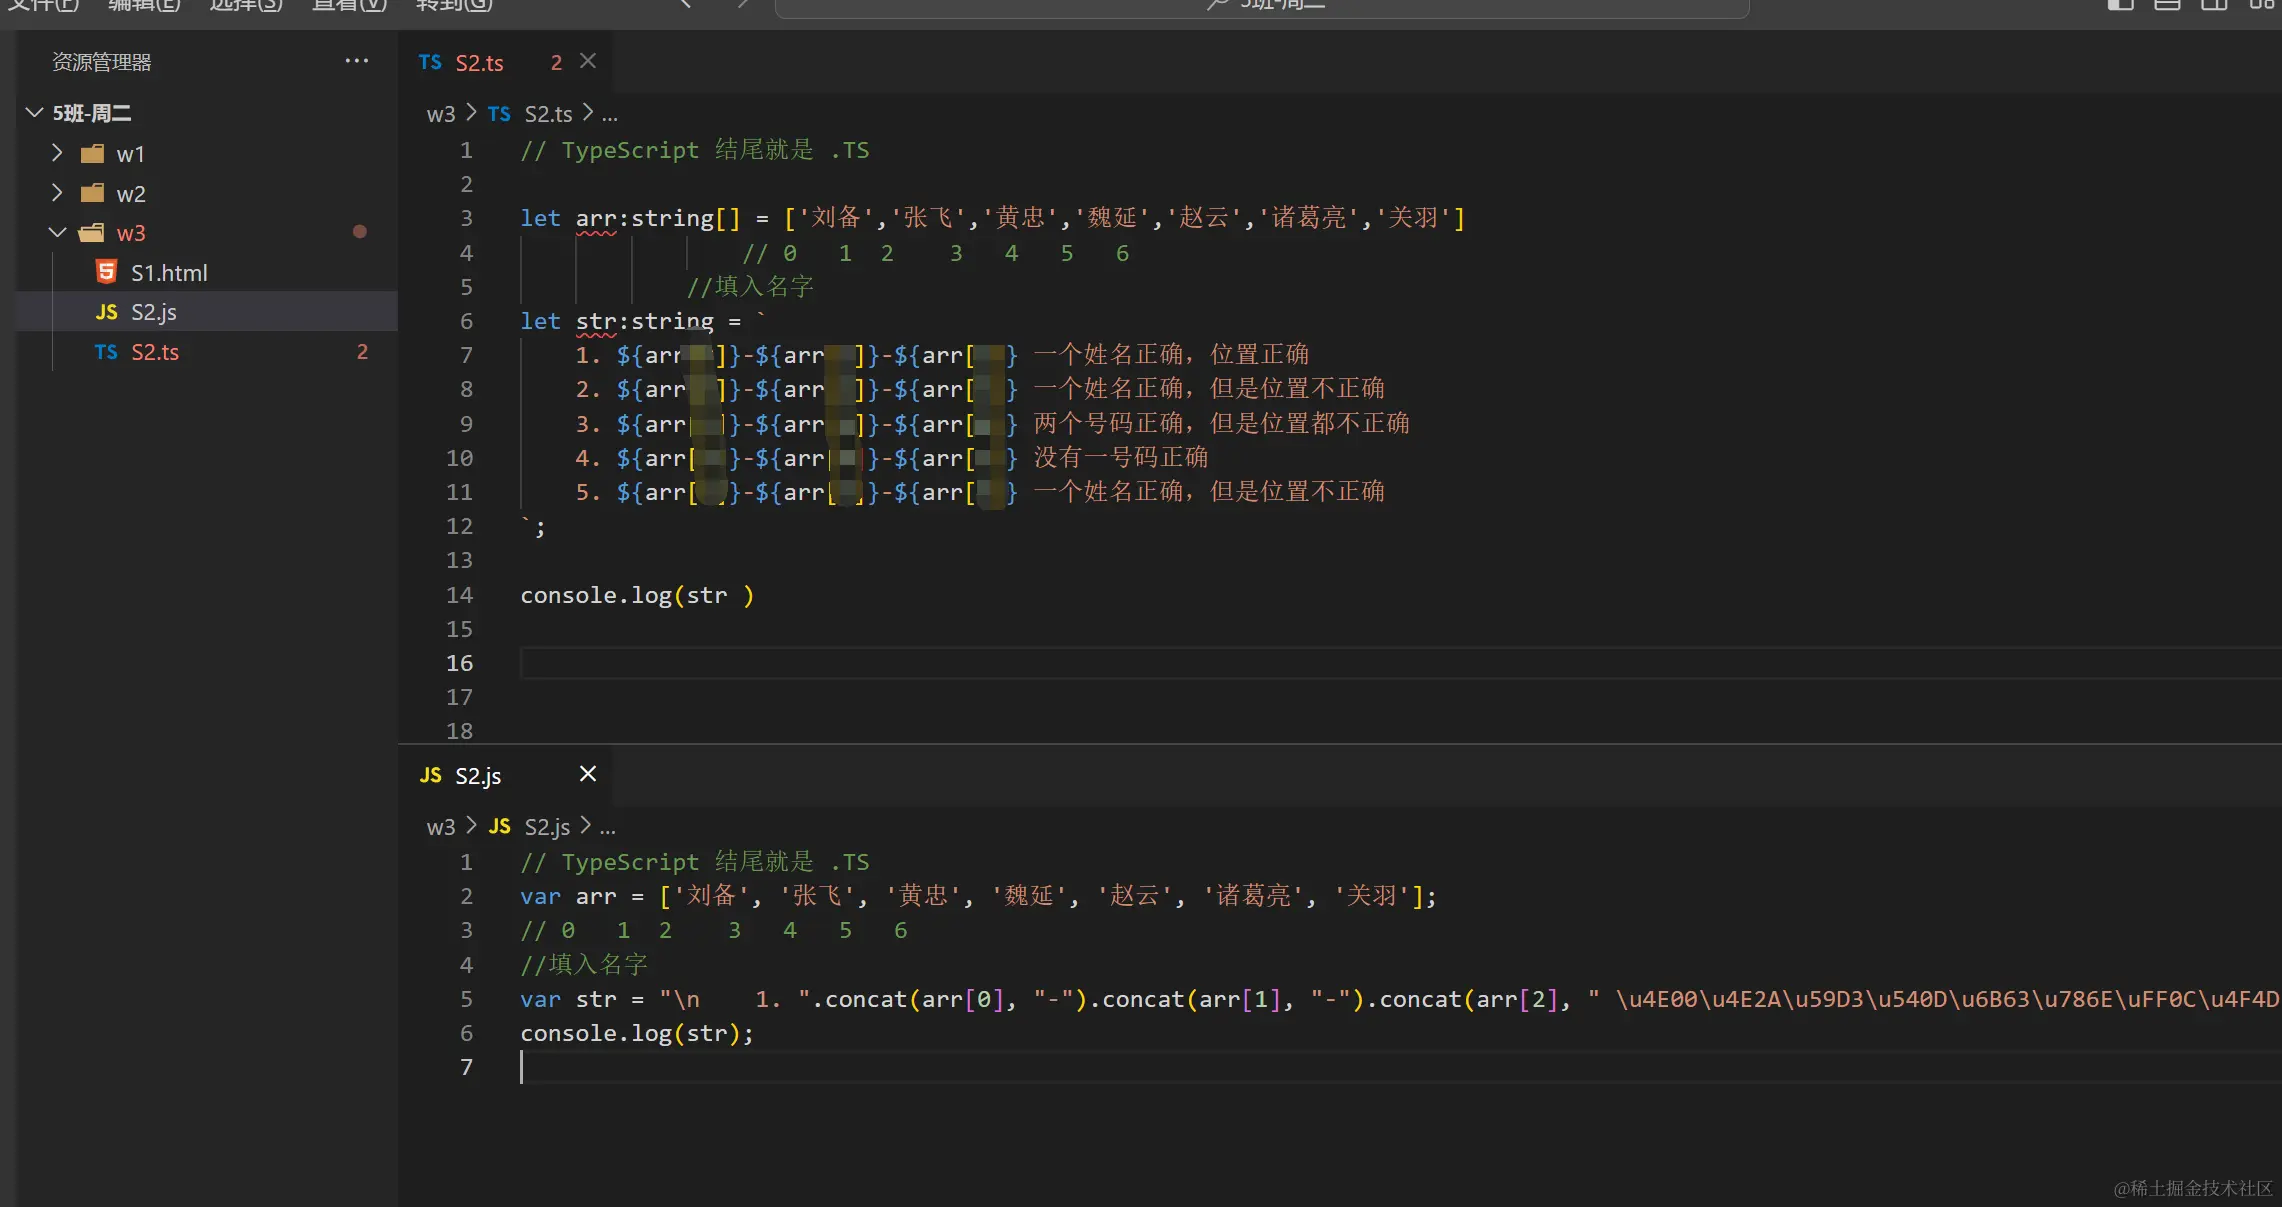The width and height of the screenshot is (2282, 1207).
Task: Click line number 16 in S2.ts editor
Action: [x=459, y=663]
